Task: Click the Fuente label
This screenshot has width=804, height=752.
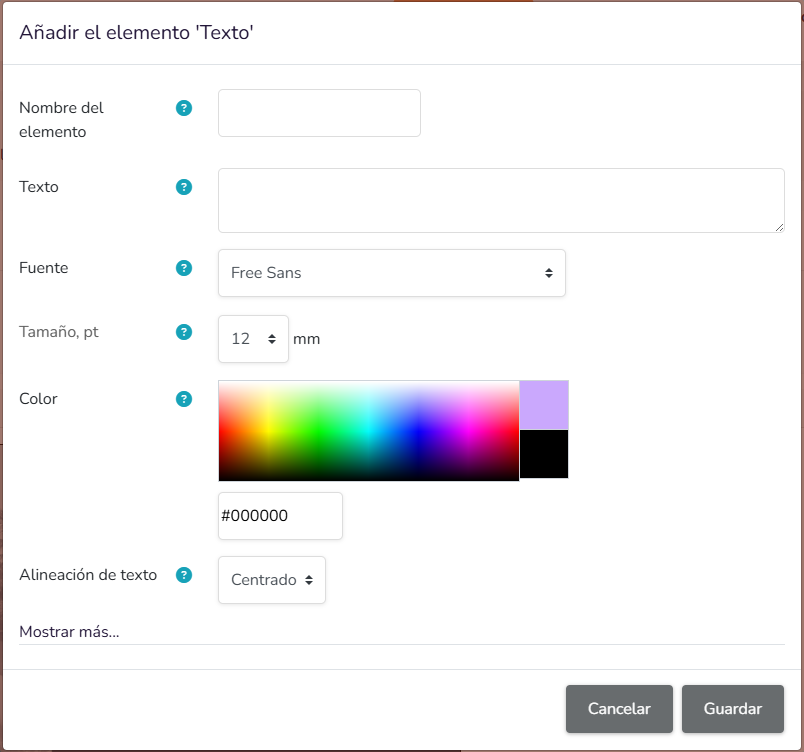Action: click(44, 268)
